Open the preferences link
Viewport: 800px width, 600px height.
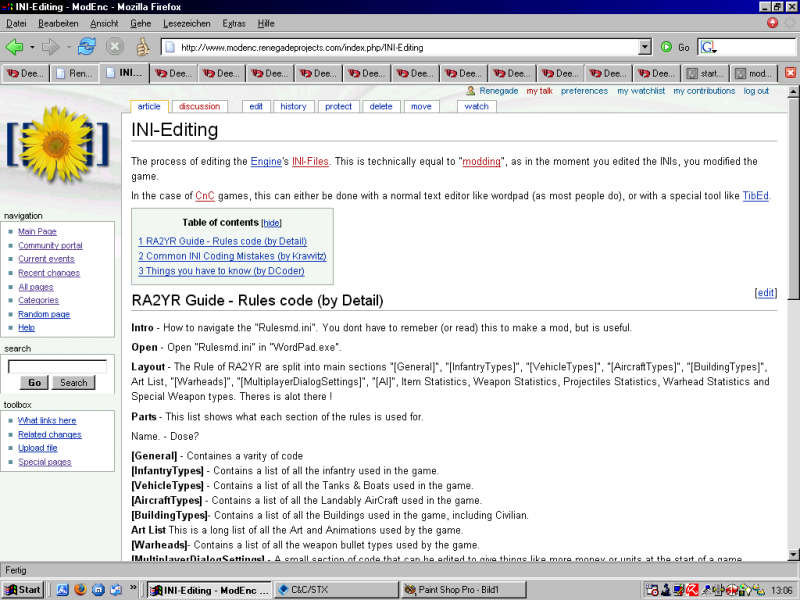point(584,91)
